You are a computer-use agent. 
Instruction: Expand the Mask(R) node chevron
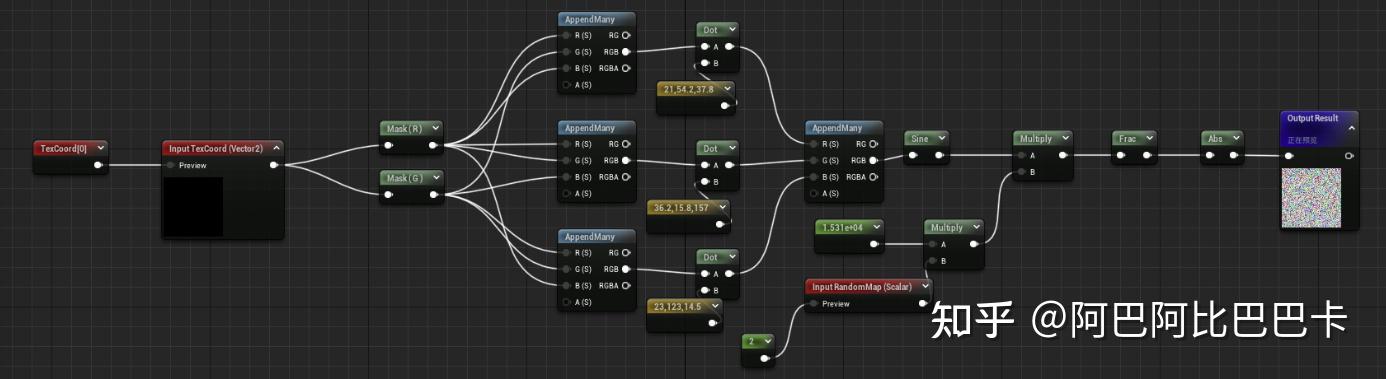point(435,129)
